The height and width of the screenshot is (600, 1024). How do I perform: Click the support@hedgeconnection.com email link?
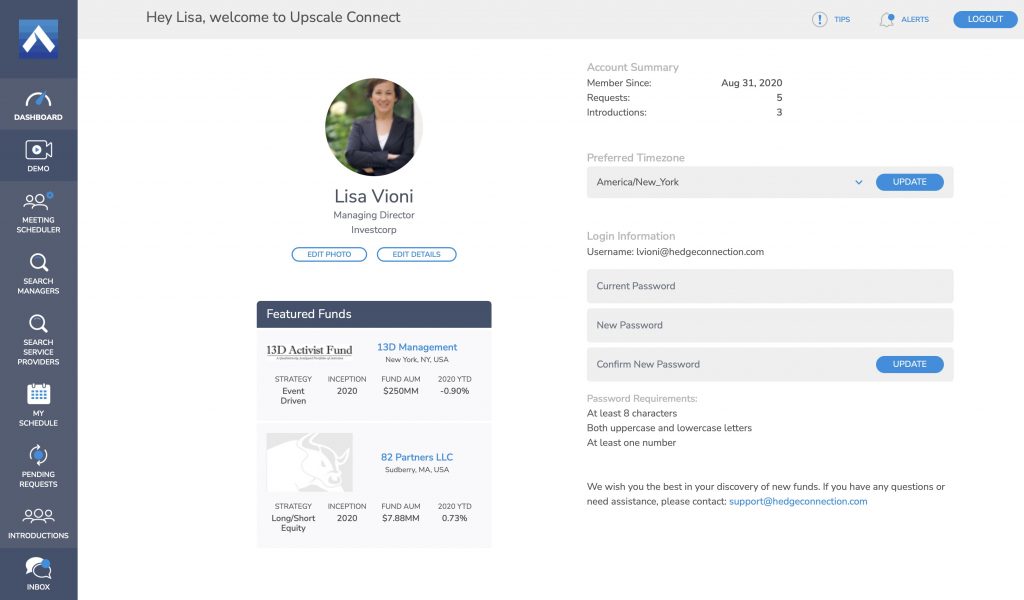coord(798,501)
